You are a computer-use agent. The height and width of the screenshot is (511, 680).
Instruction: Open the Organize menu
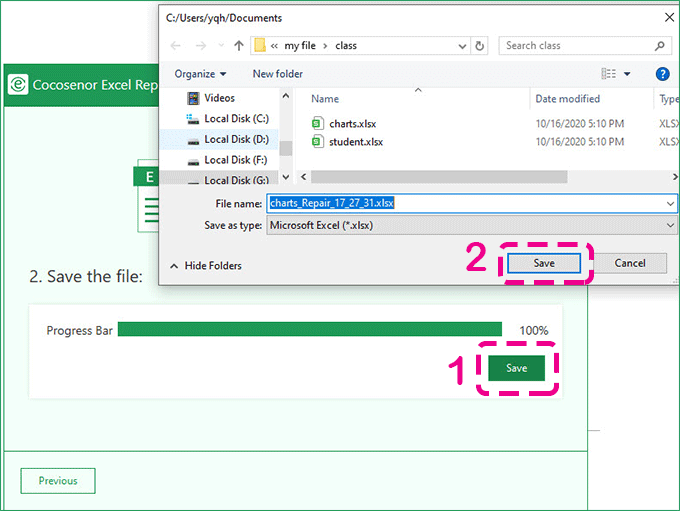pyautogui.click(x=200, y=74)
